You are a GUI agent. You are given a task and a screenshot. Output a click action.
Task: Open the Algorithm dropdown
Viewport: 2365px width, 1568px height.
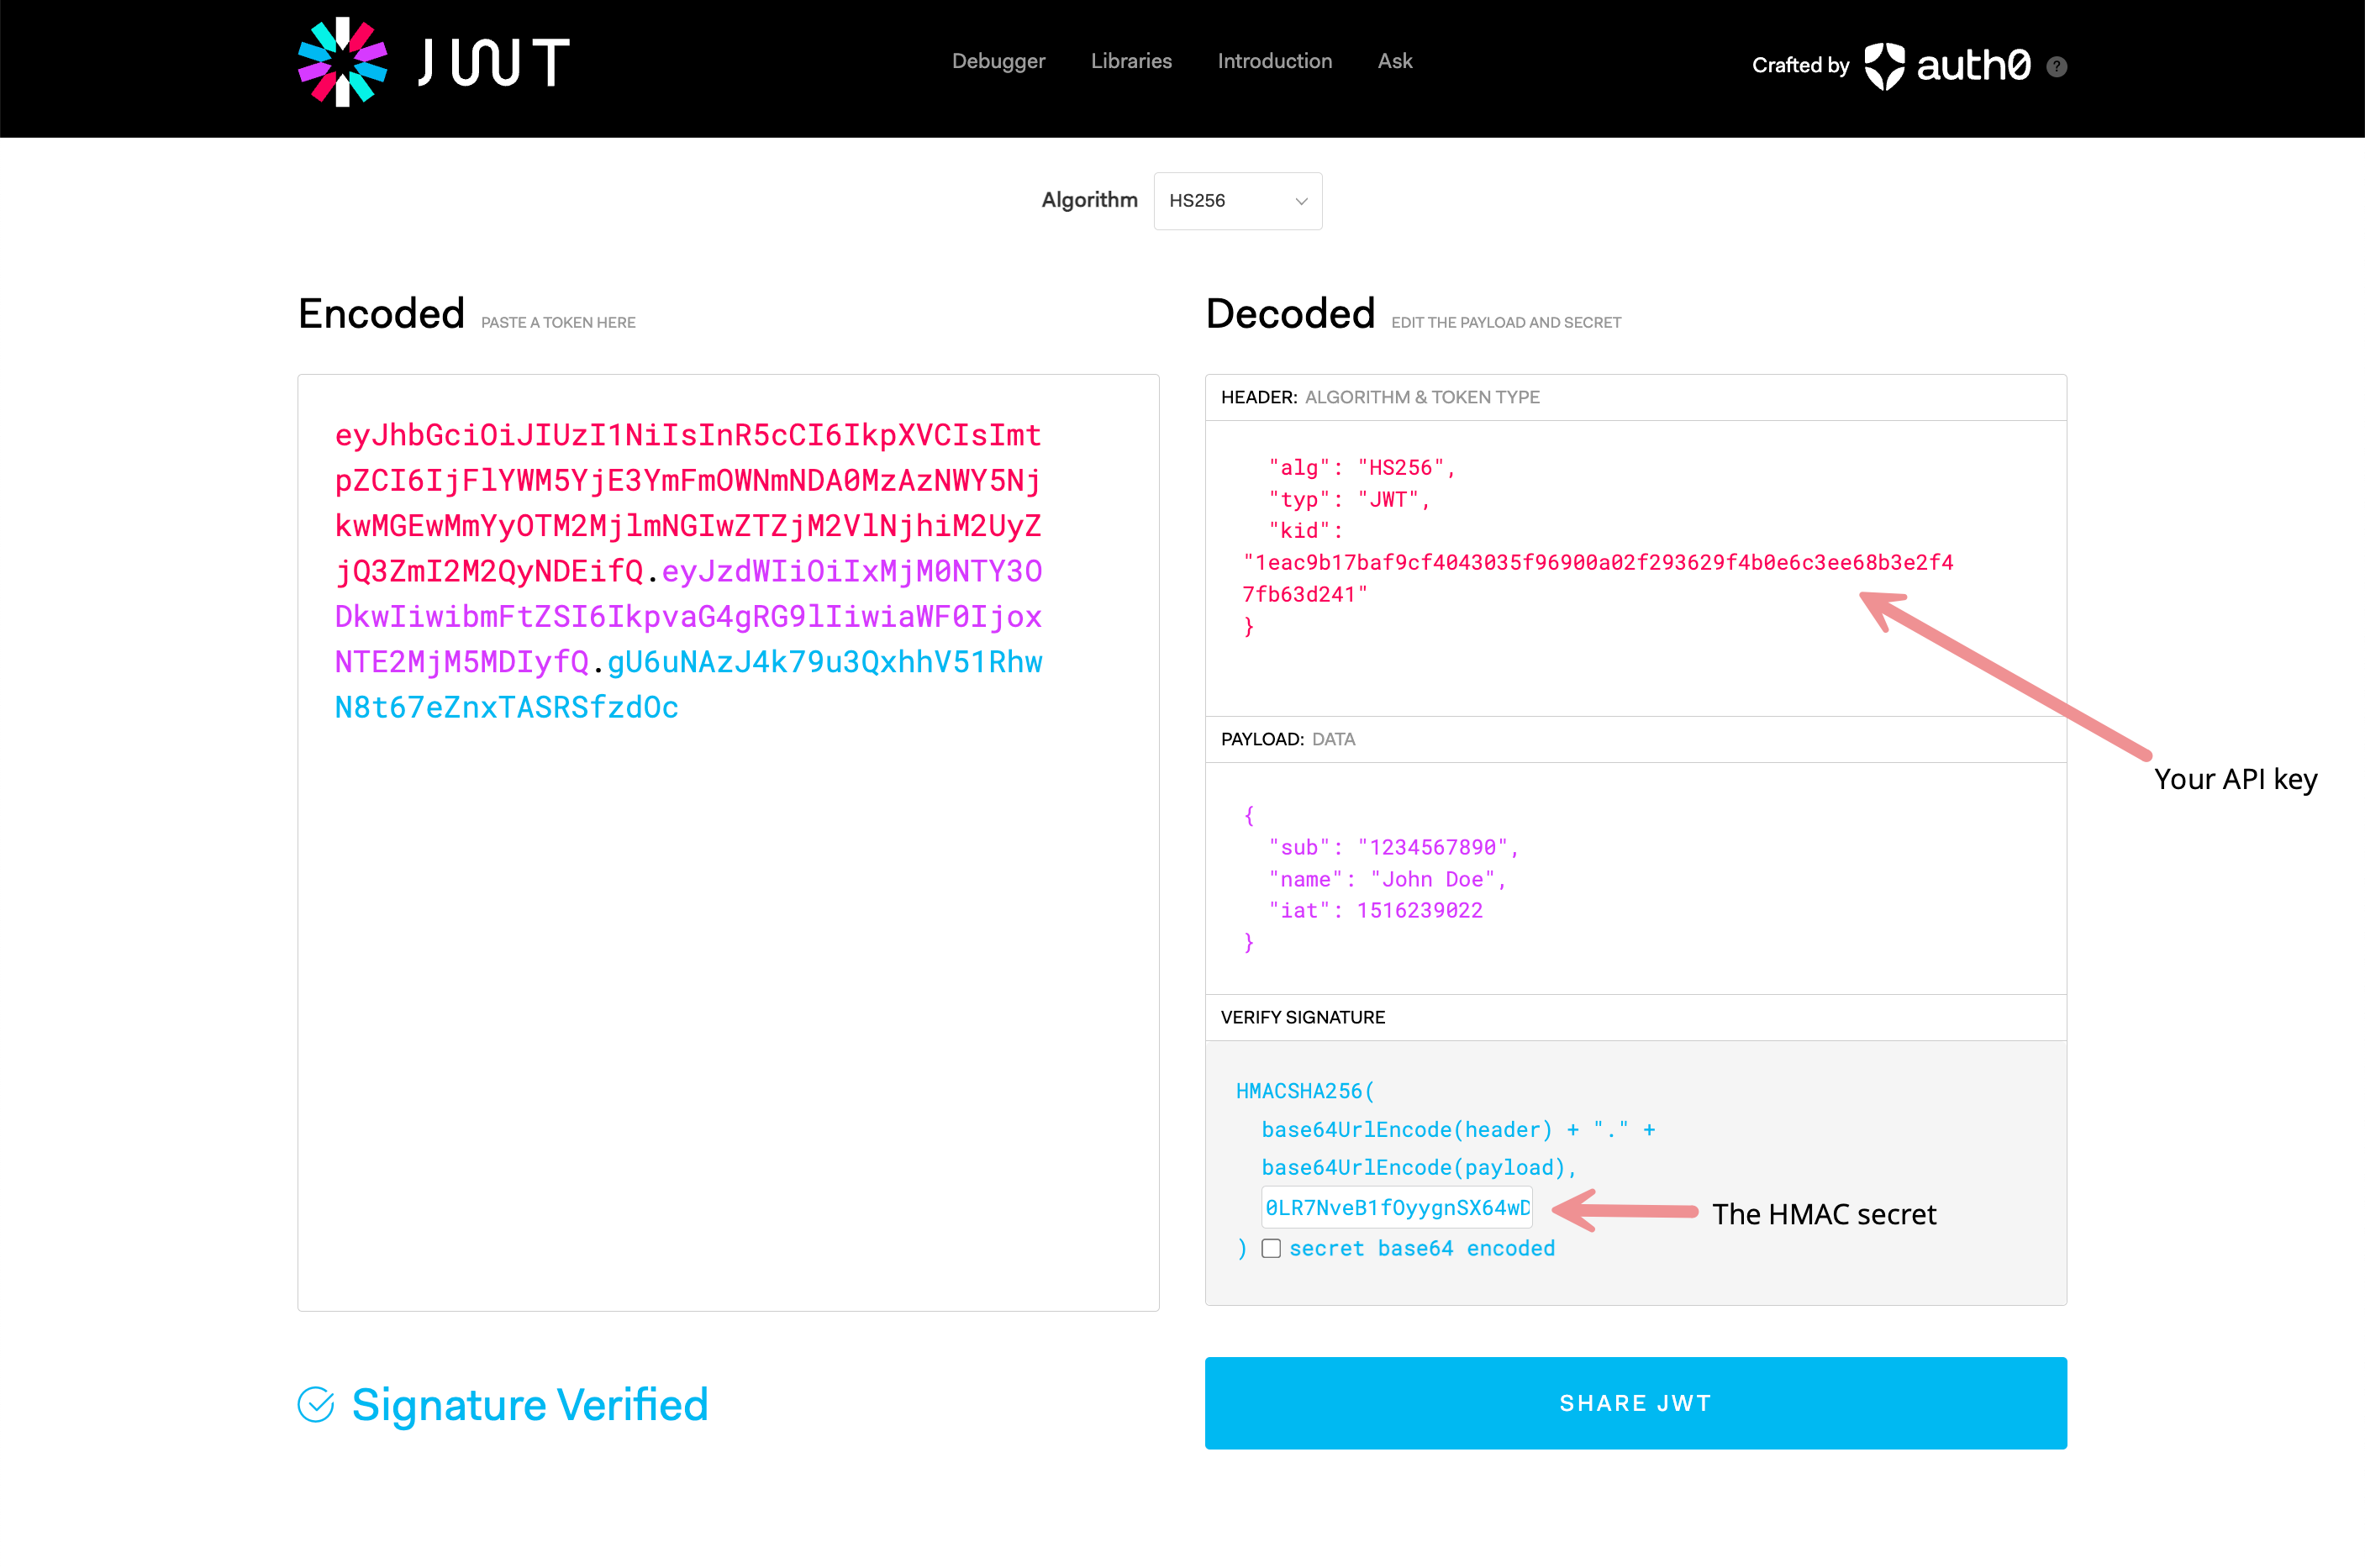pos(1237,200)
